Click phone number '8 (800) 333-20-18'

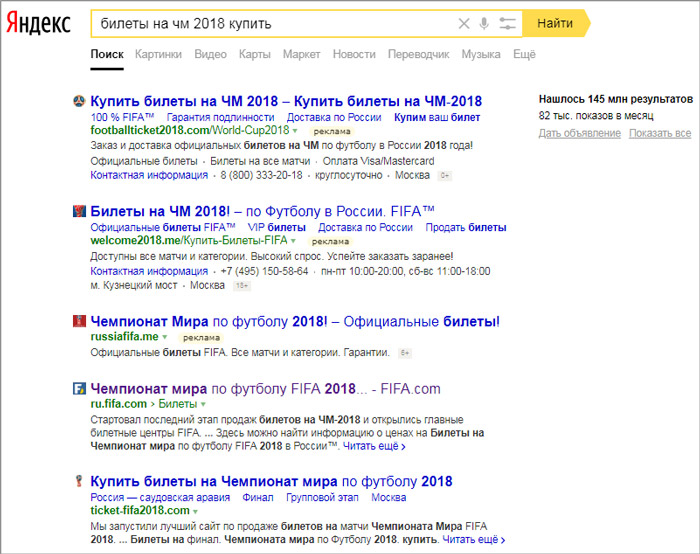[261, 175]
